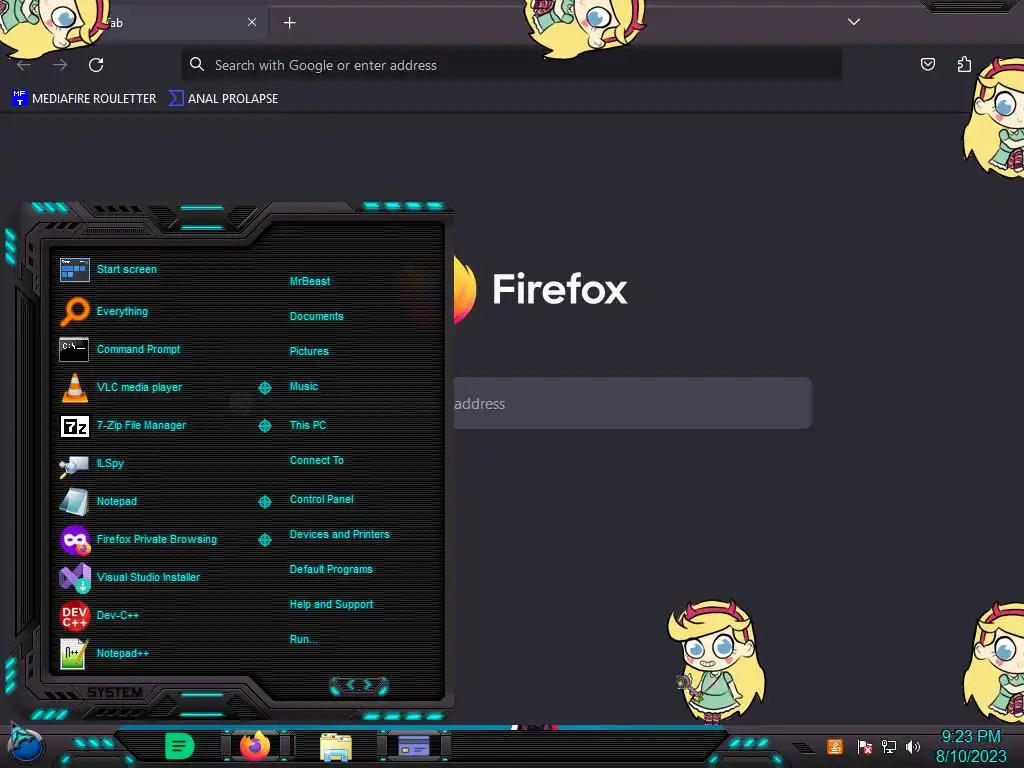Reload the current Firefox page
Screen dimensions: 1024x768
tap(96, 65)
